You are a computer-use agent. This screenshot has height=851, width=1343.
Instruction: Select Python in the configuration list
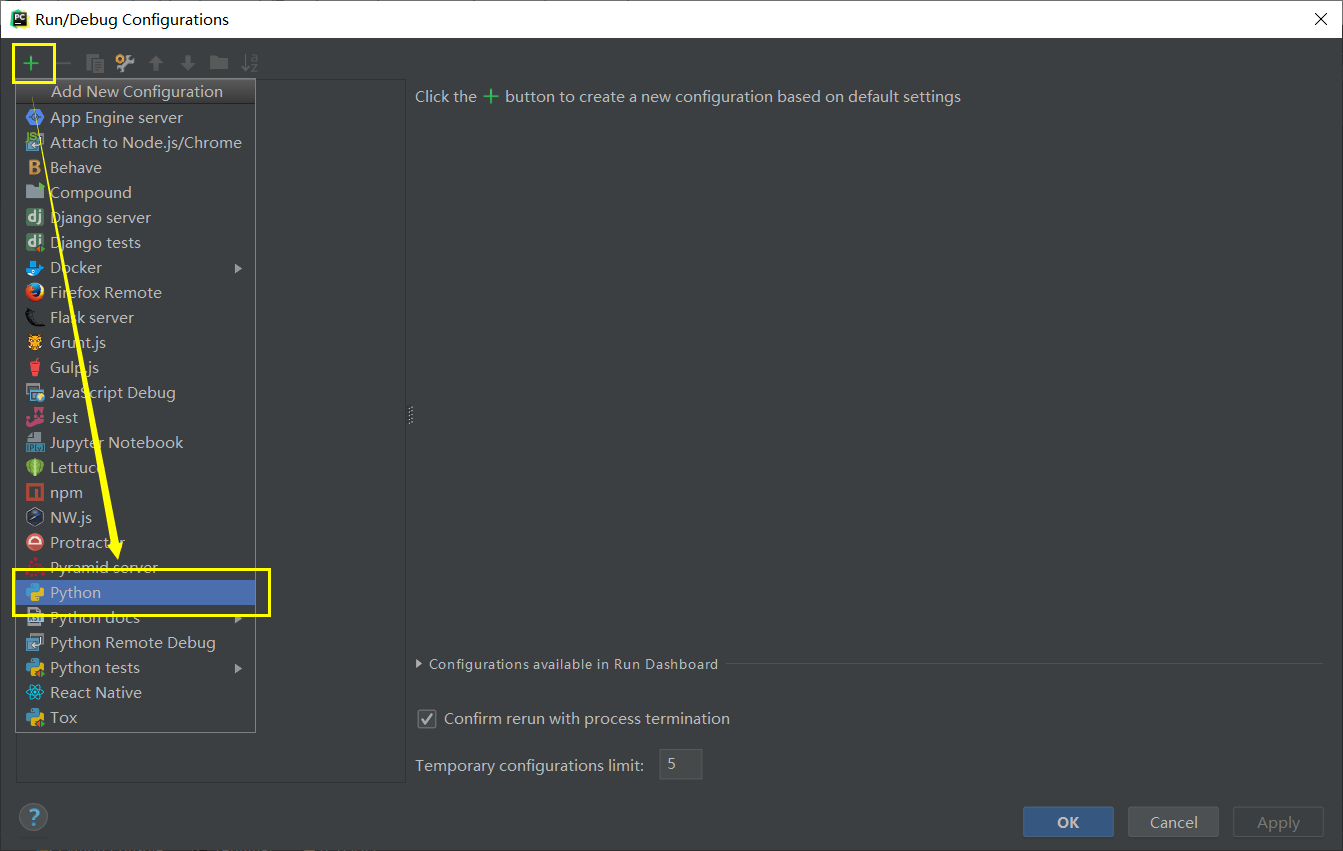coord(135,592)
